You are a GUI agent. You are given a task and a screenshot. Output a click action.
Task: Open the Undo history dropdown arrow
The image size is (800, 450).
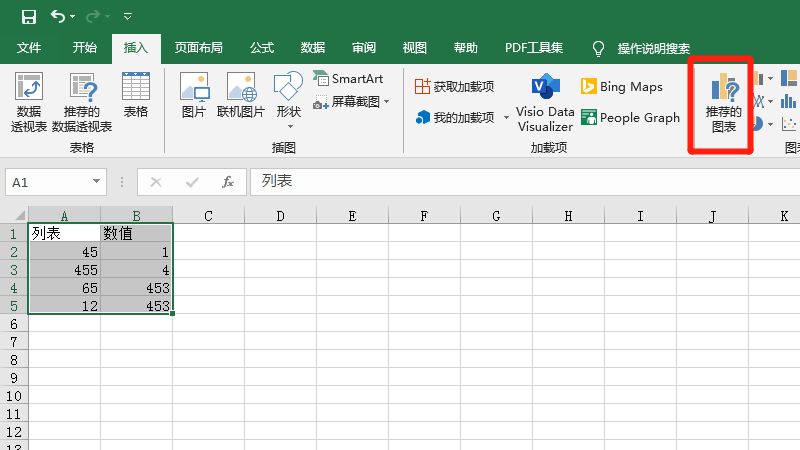coord(72,17)
